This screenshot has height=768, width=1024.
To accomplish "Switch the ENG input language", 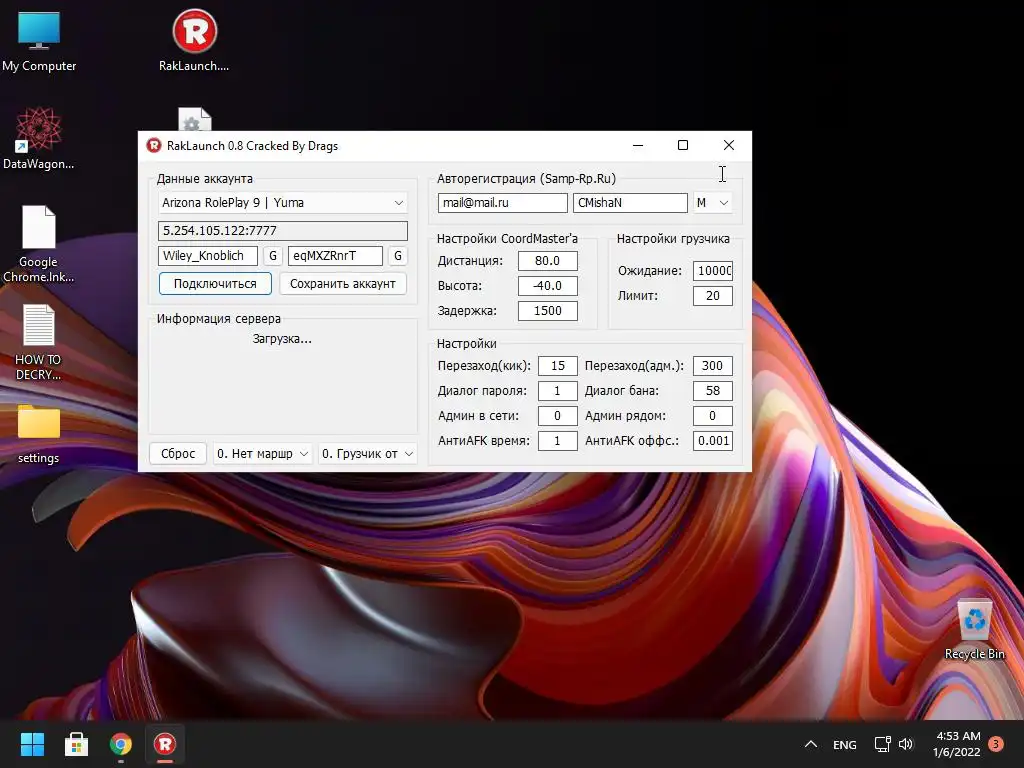I will coord(844,744).
